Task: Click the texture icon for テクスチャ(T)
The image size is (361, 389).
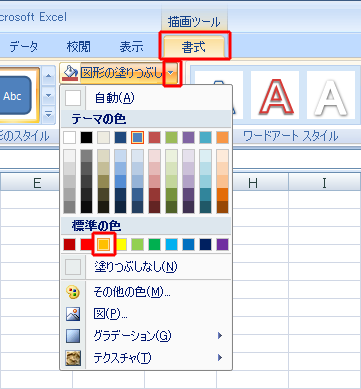Action: pyautogui.click(x=73, y=358)
